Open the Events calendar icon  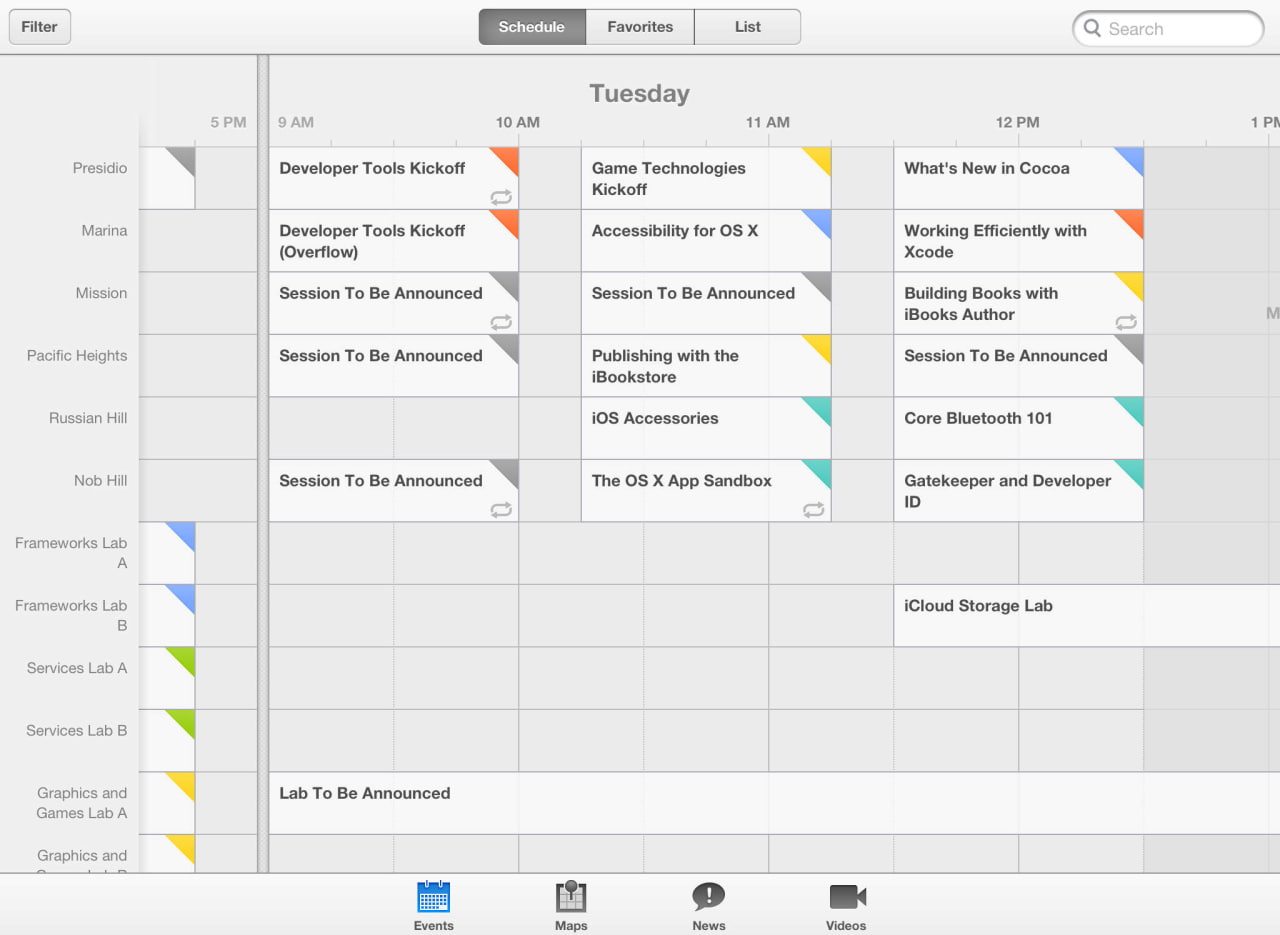pos(433,897)
